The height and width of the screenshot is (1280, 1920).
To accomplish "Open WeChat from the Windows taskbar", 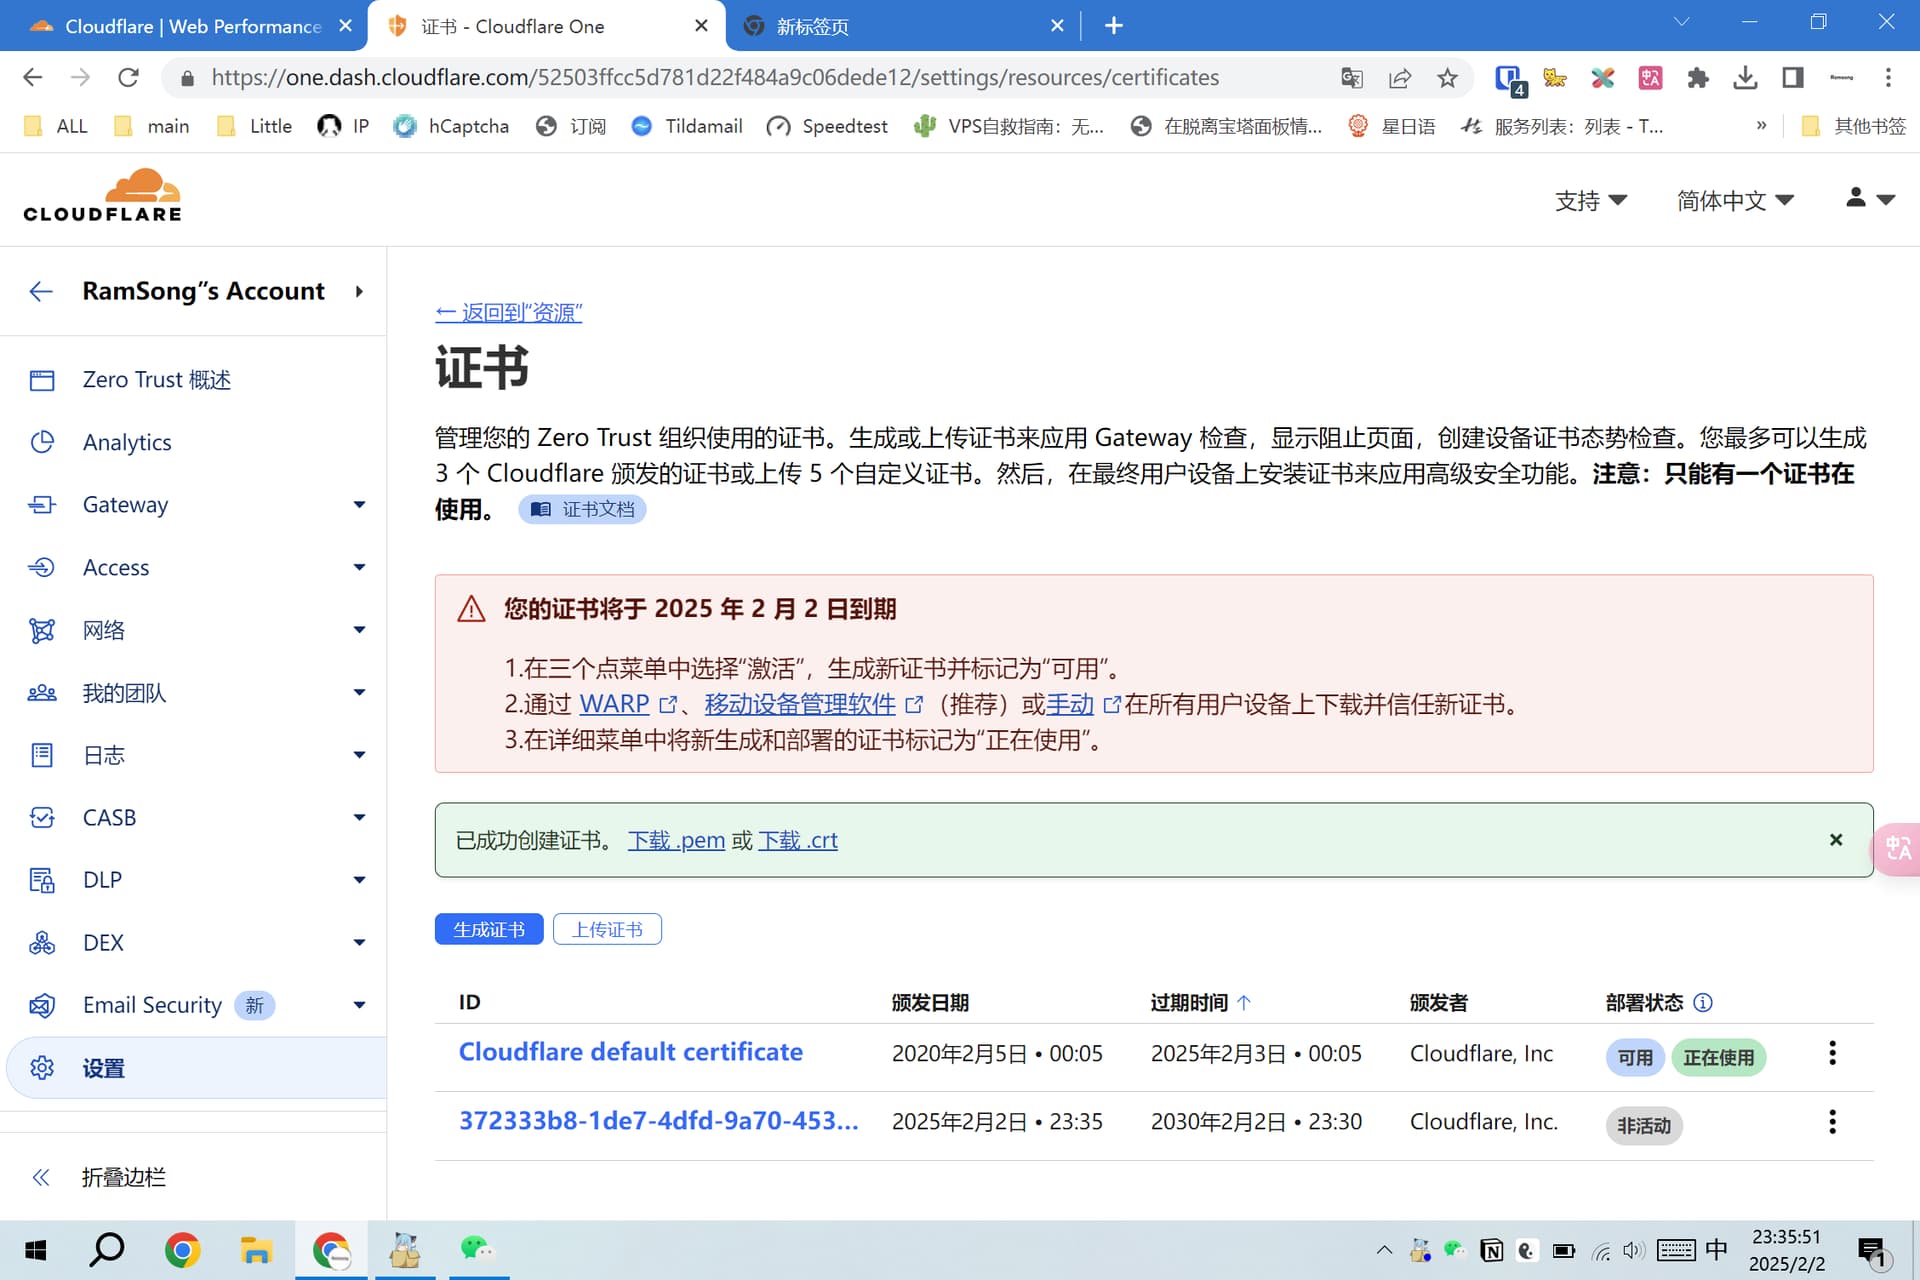I will [476, 1250].
